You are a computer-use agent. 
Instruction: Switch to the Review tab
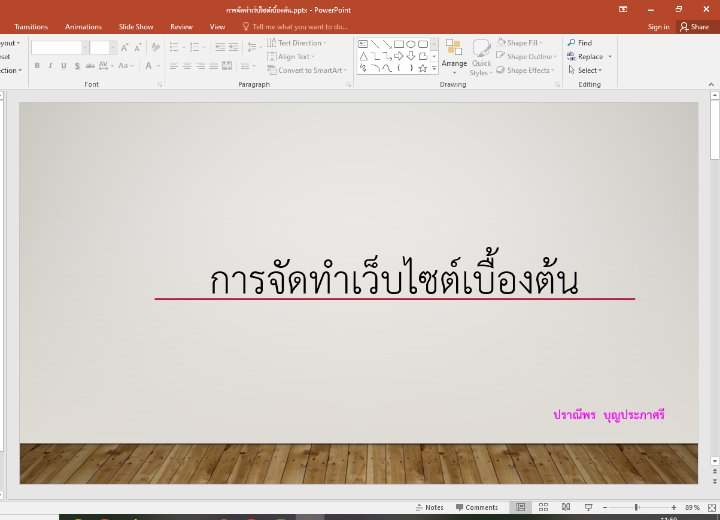coord(181,27)
